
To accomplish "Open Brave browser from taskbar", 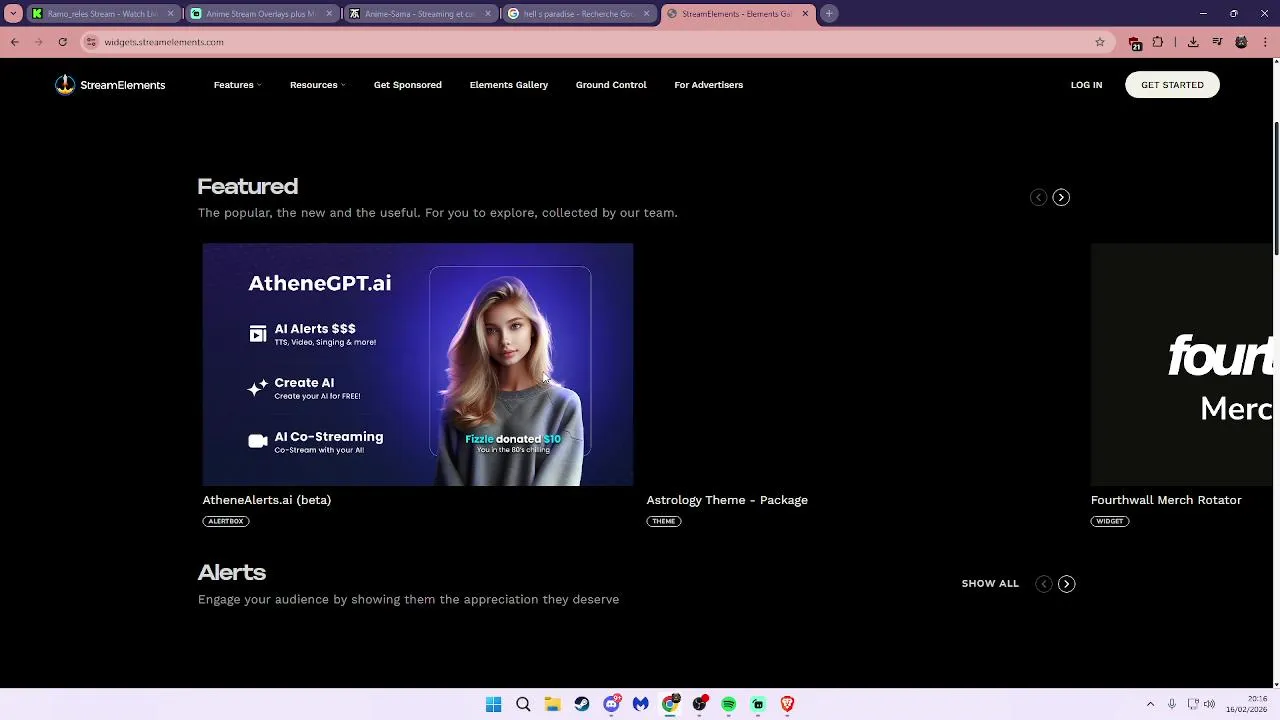I will coord(787,705).
